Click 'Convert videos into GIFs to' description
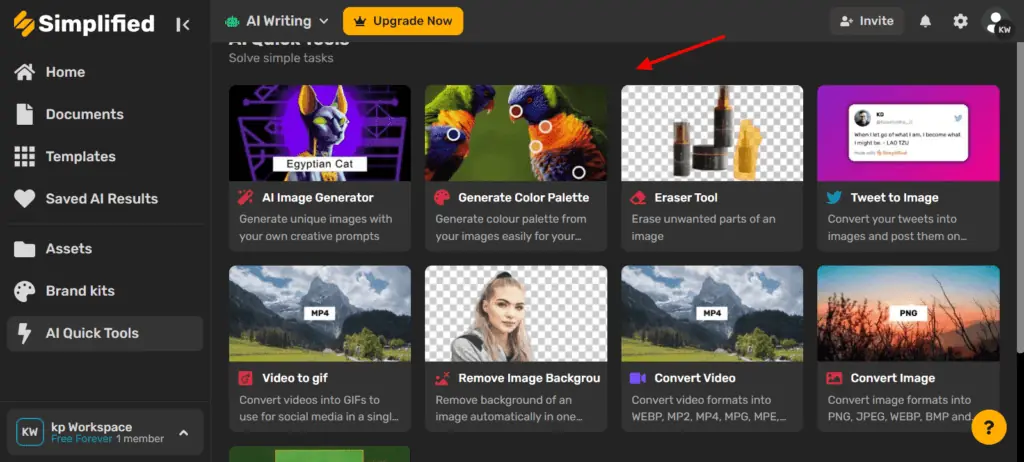The image size is (1024, 462). pyautogui.click(x=310, y=399)
